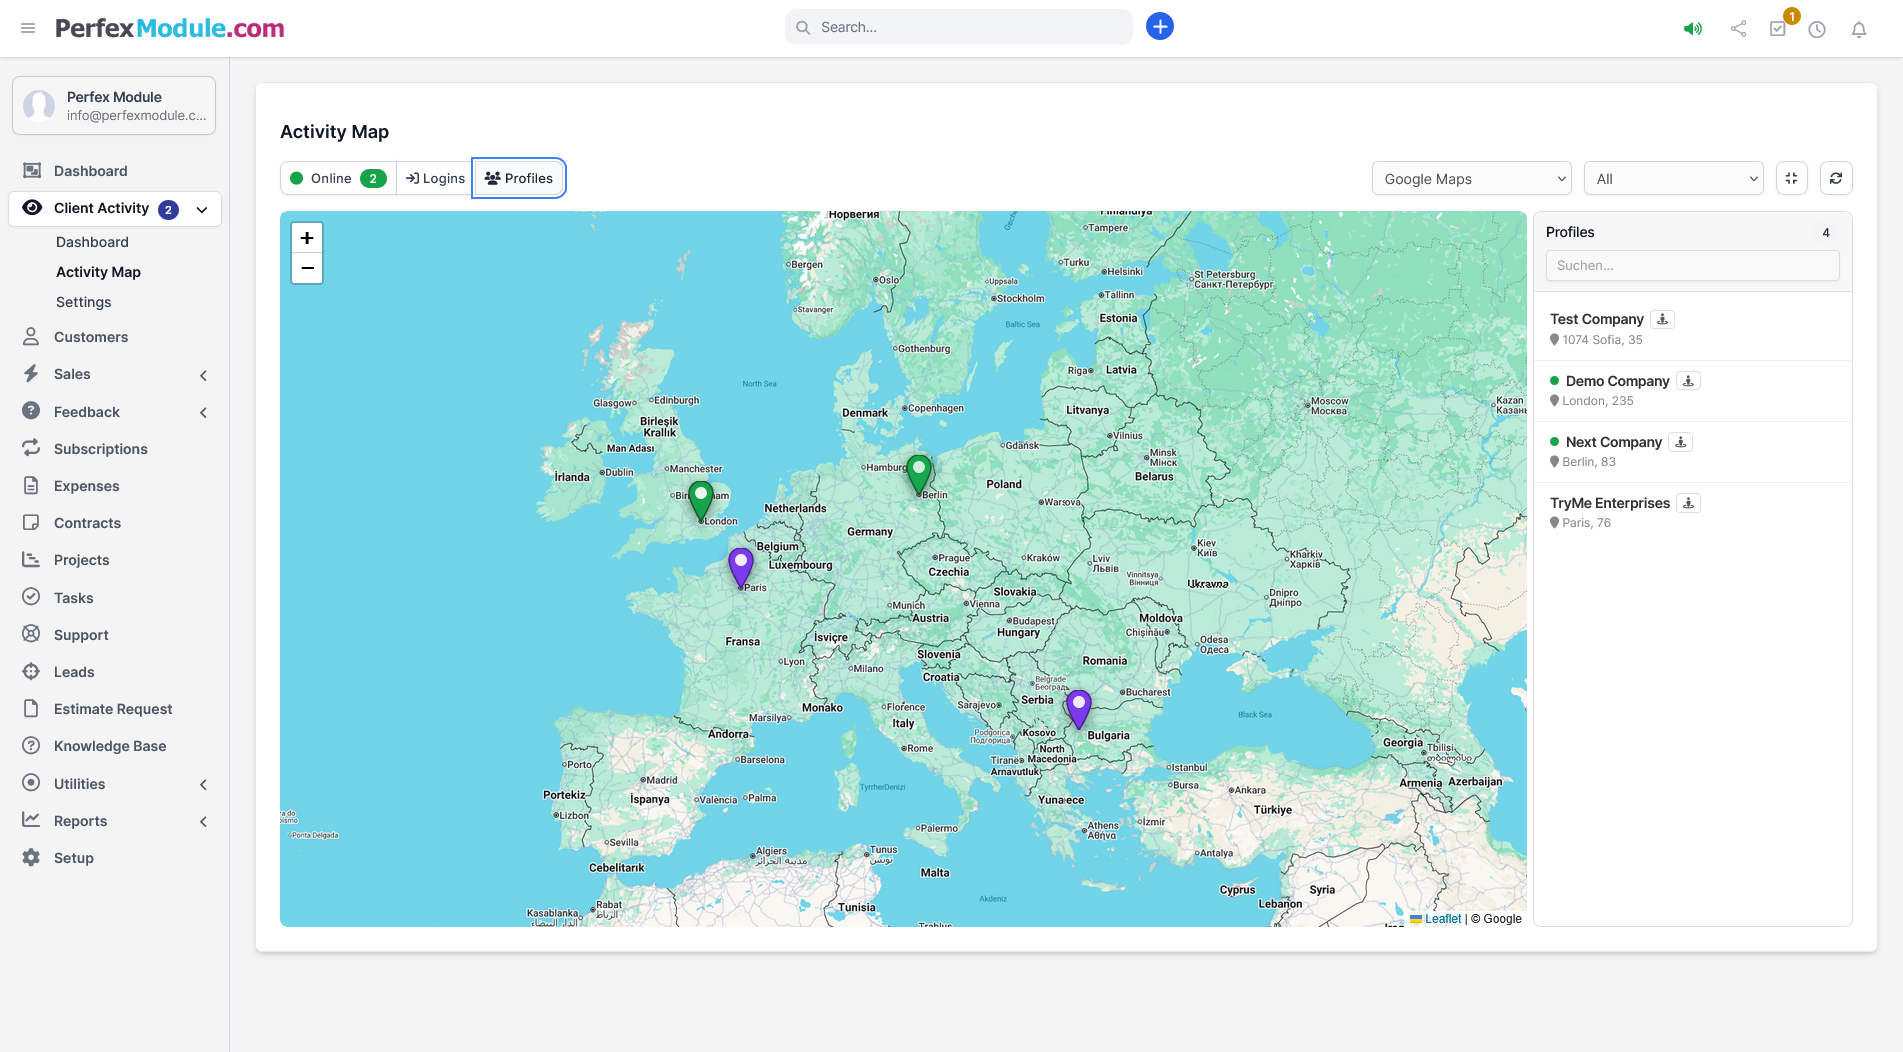Open the share icon in header
1903x1052 pixels.
[1738, 29]
